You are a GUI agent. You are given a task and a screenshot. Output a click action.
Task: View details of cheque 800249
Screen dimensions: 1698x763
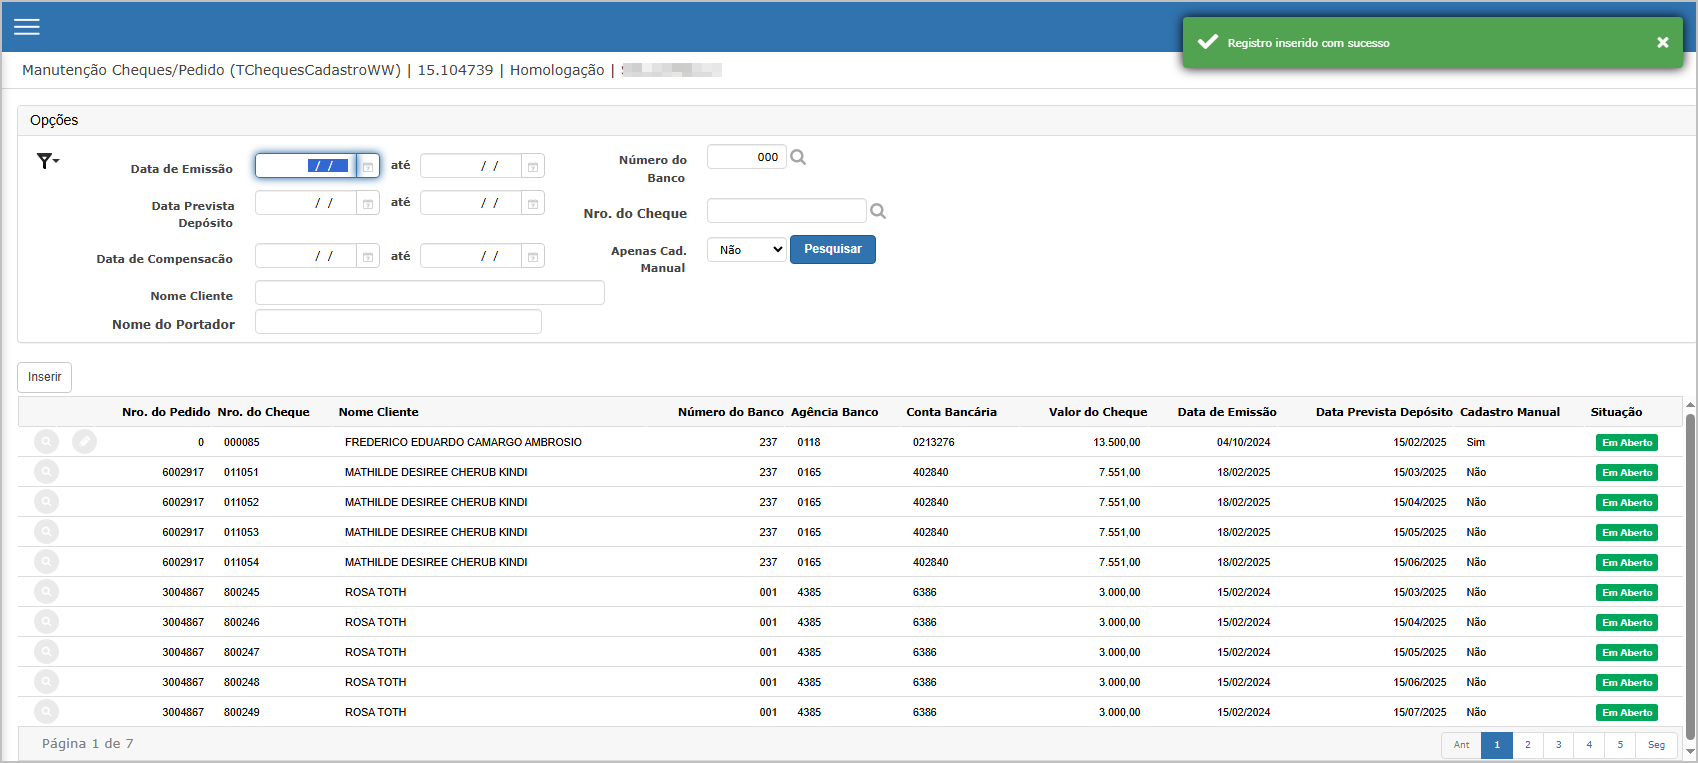(46, 711)
